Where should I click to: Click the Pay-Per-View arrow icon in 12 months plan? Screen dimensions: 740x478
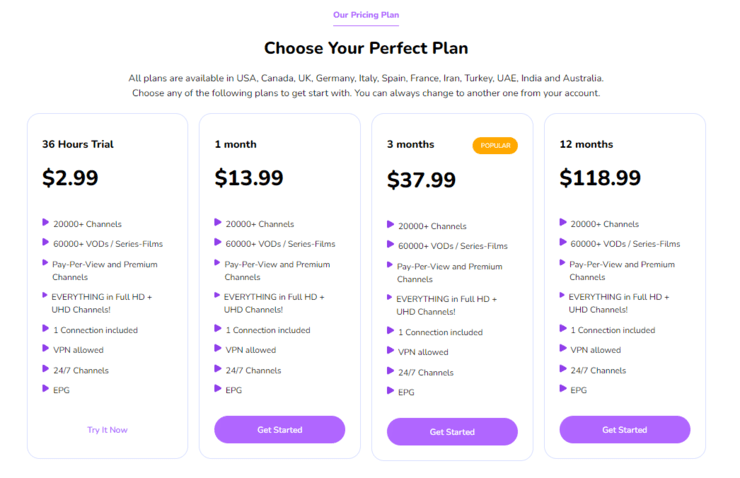(x=563, y=264)
